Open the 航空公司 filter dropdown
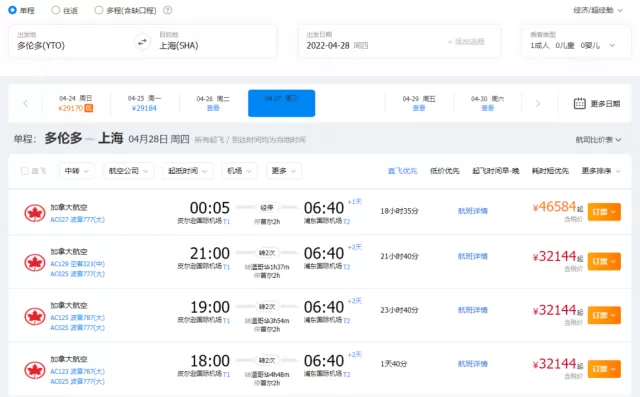The height and width of the screenshot is (397, 640). pos(129,171)
